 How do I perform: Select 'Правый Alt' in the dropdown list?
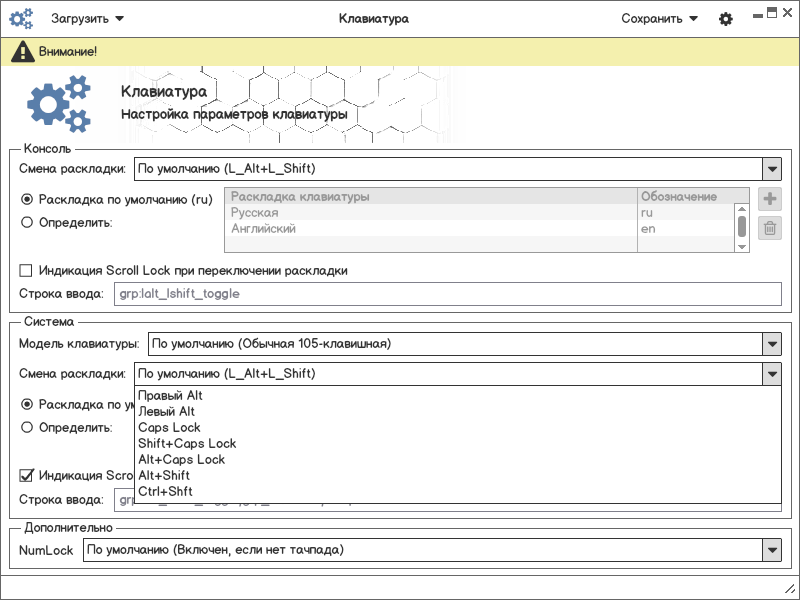click(x=170, y=395)
